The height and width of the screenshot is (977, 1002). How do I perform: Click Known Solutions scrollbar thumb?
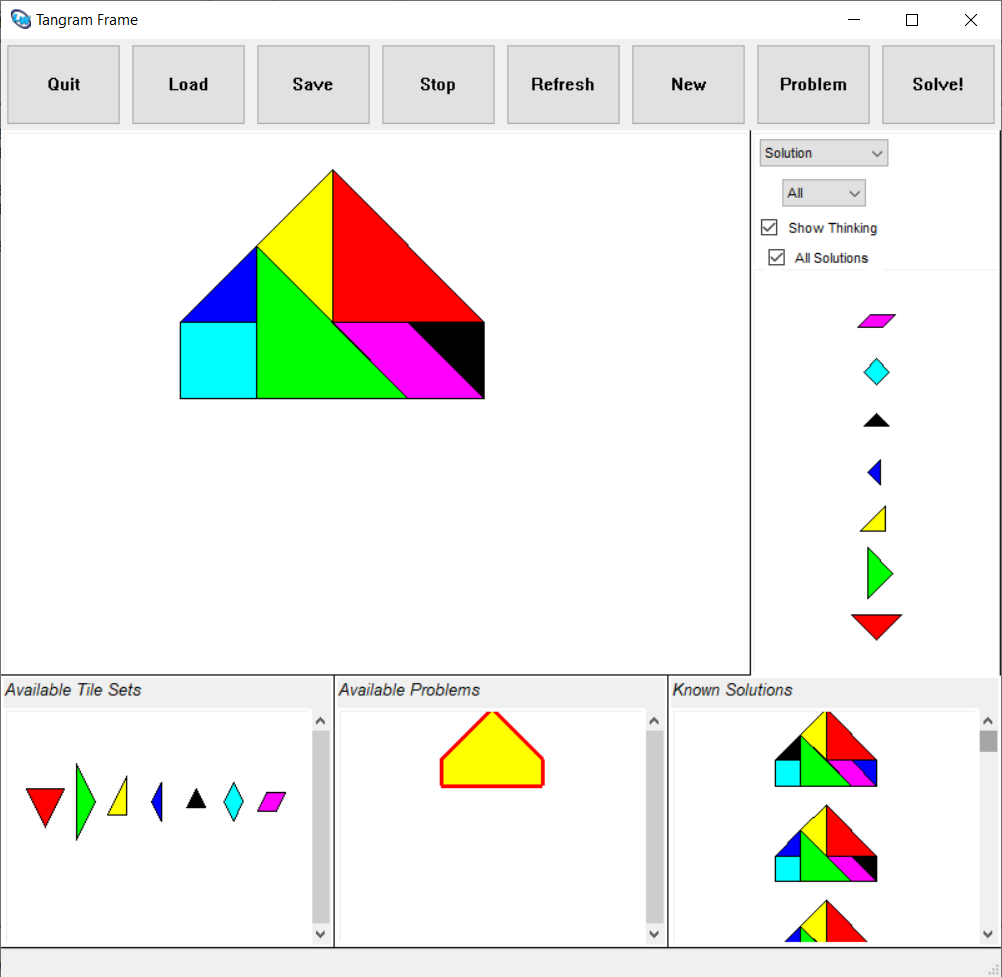click(988, 741)
